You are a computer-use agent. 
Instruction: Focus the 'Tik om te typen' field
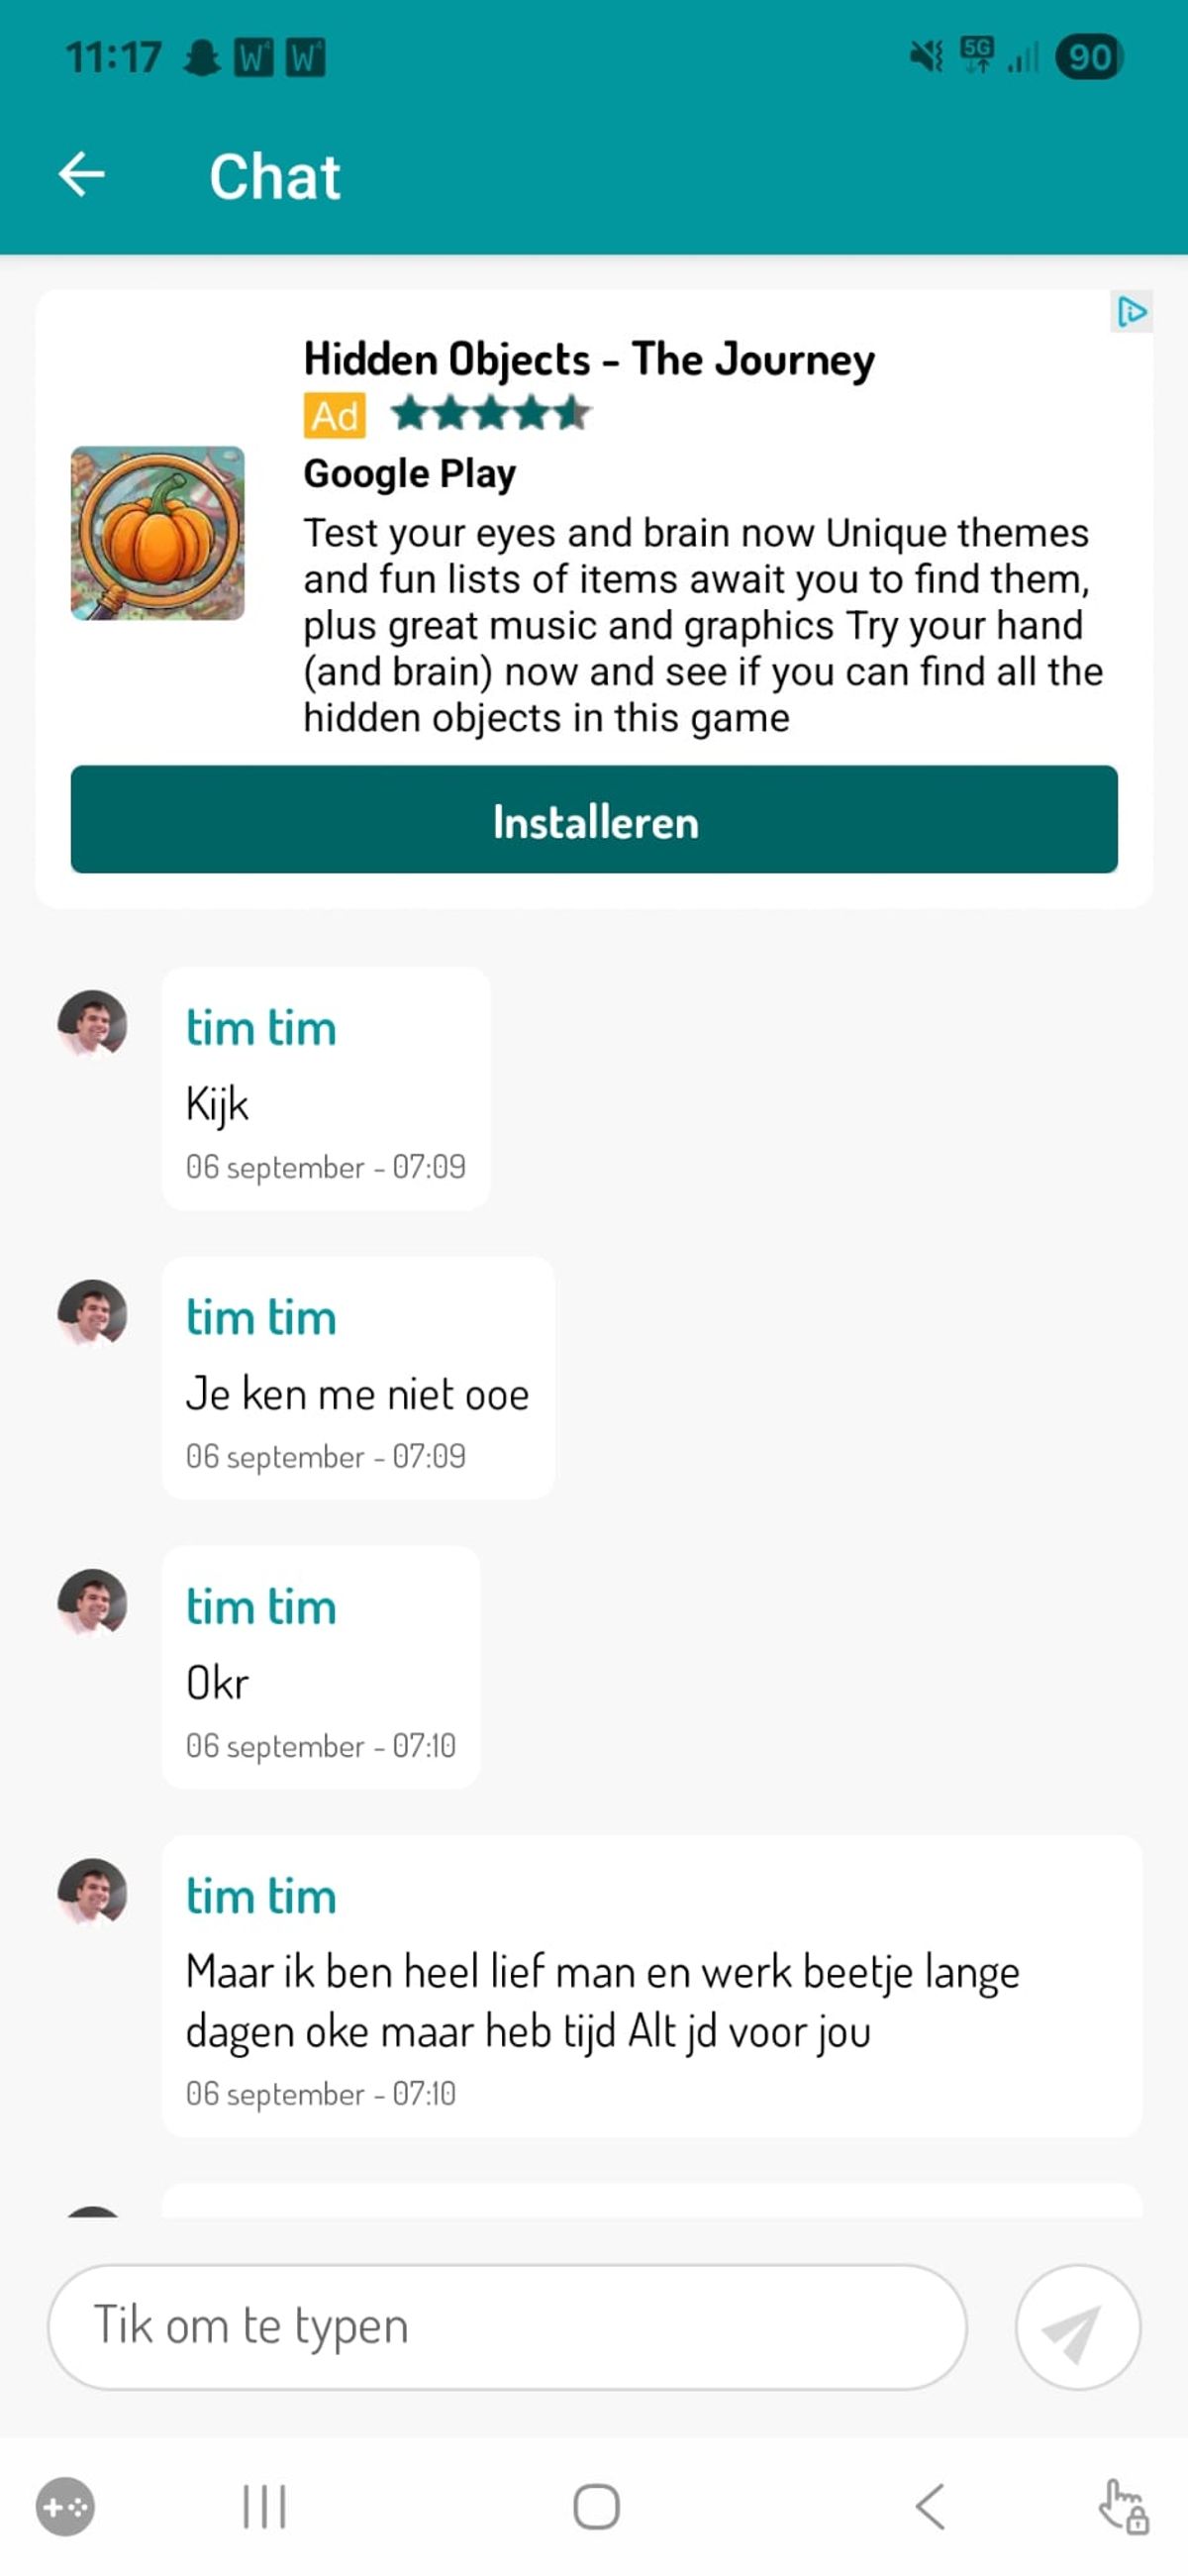pyautogui.click(x=507, y=2326)
